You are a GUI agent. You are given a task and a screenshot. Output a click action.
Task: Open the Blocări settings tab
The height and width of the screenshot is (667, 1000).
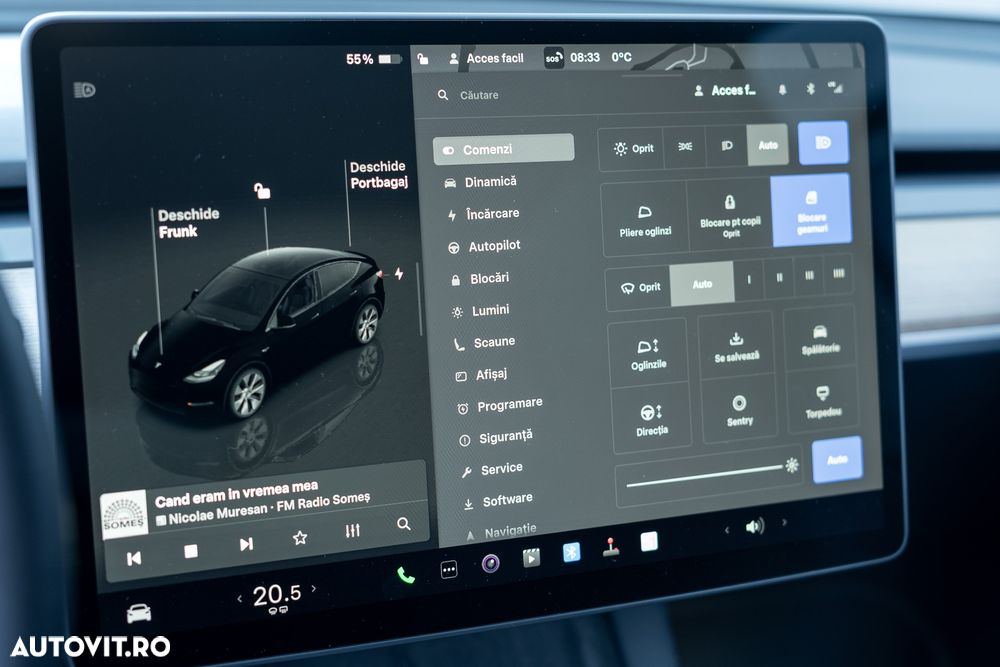[480, 279]
